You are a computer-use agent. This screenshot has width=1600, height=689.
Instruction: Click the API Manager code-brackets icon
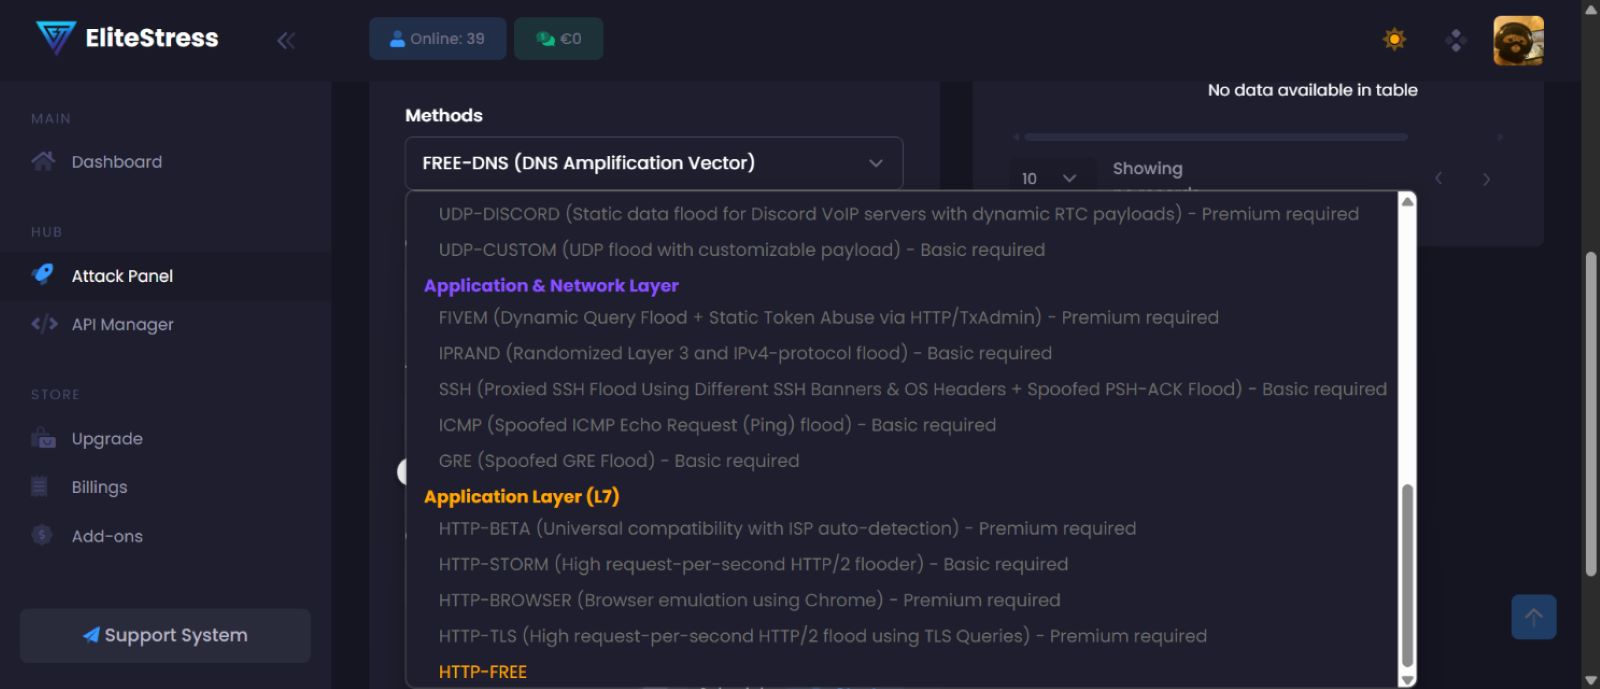tap(44, 324)
